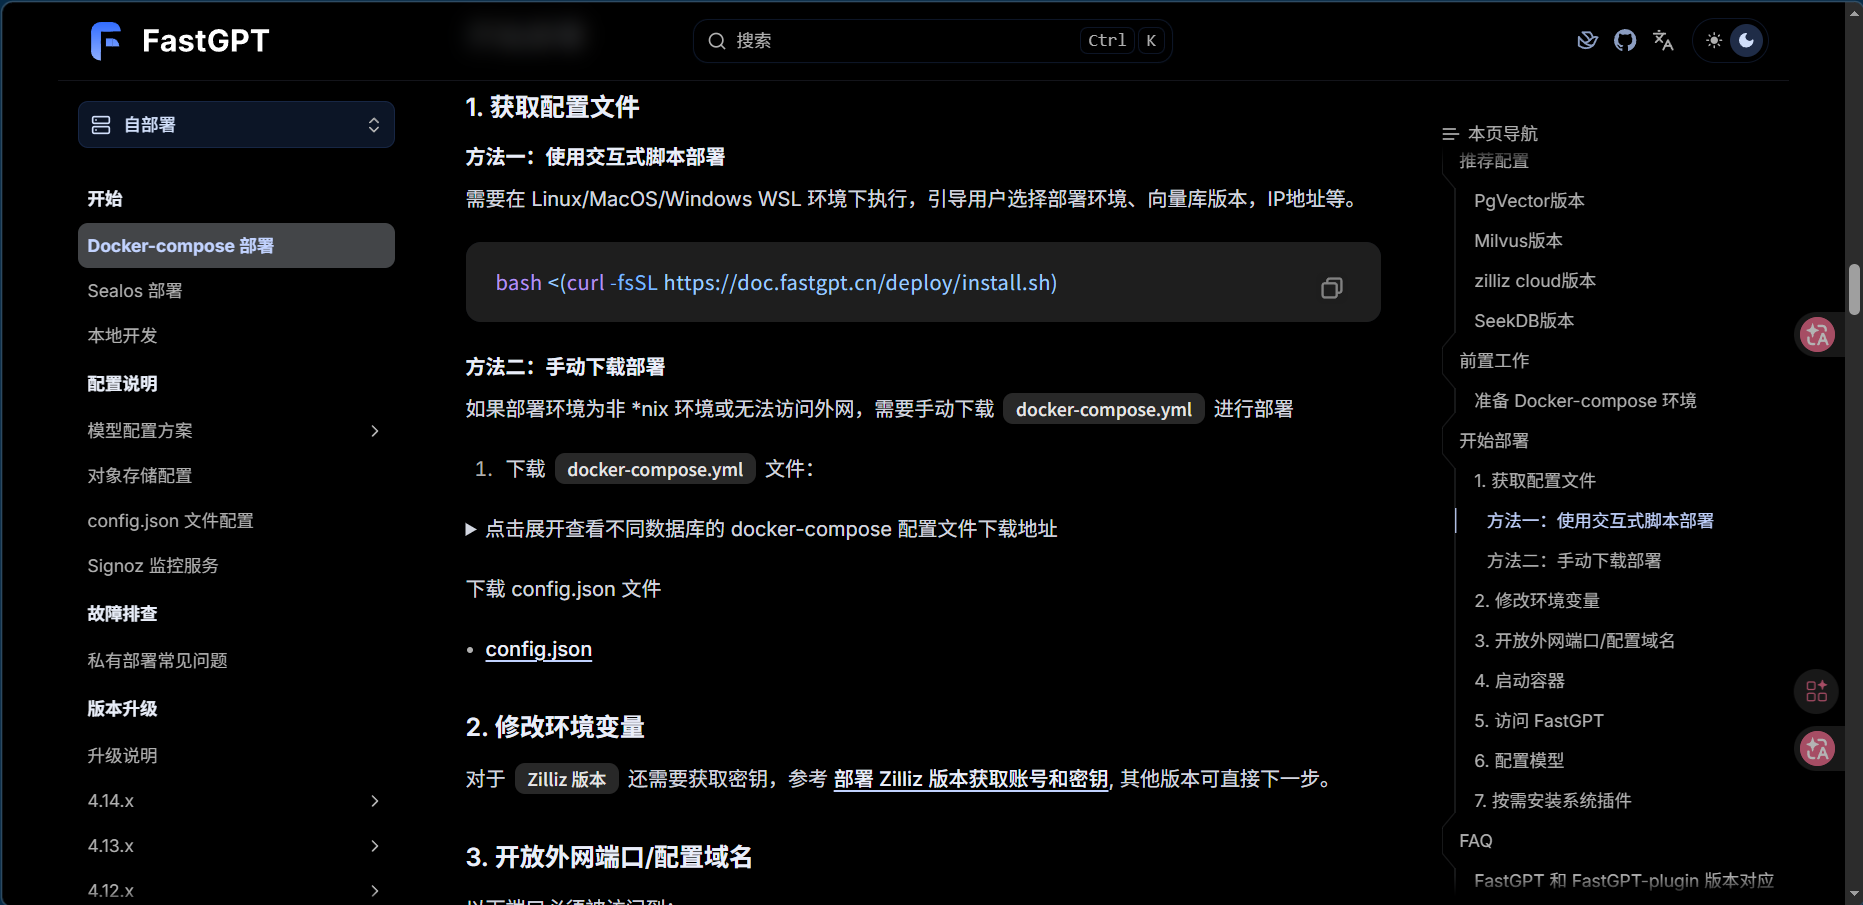Open Signoz 监控服务 page
This screenshot has width=1863, height=905.
point(153,566)
